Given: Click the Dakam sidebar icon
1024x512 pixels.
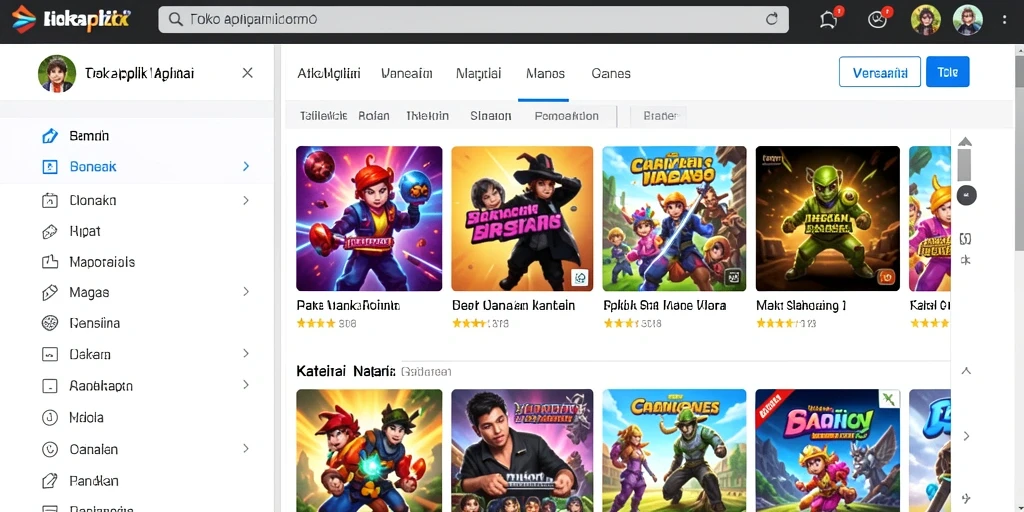Looking at the screenshot, I should (x=50, y=355).
